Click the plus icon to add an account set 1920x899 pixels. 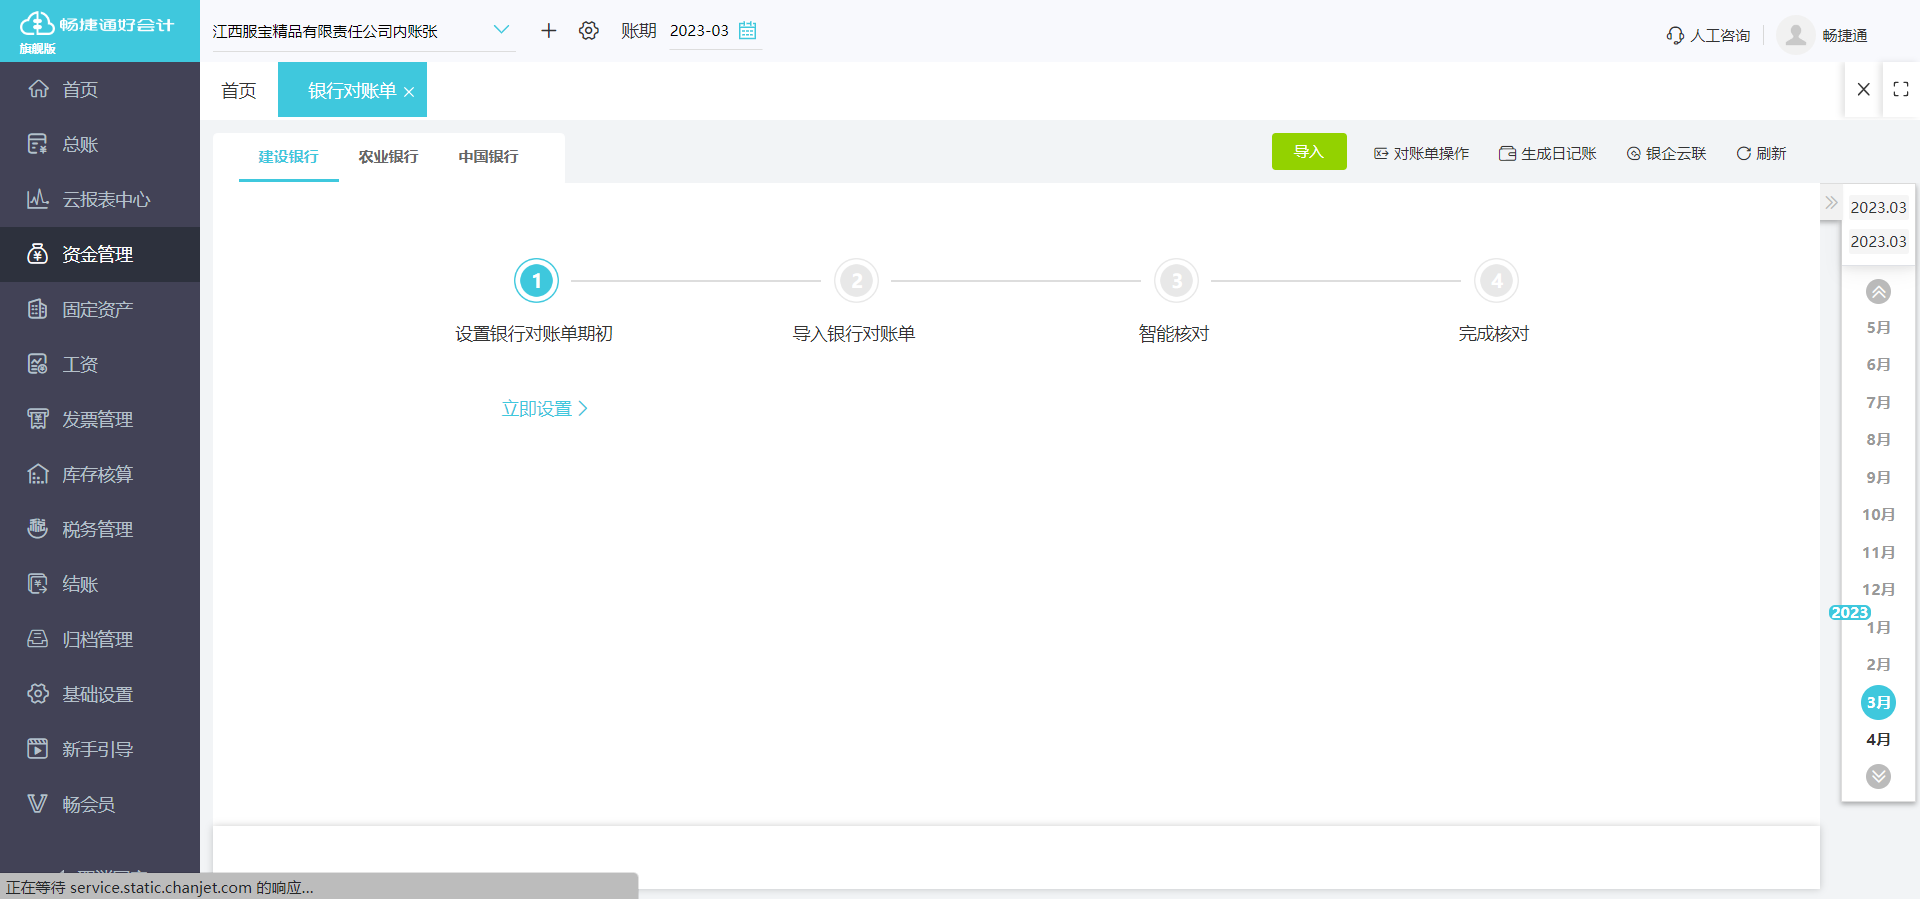tap(548, 31)
